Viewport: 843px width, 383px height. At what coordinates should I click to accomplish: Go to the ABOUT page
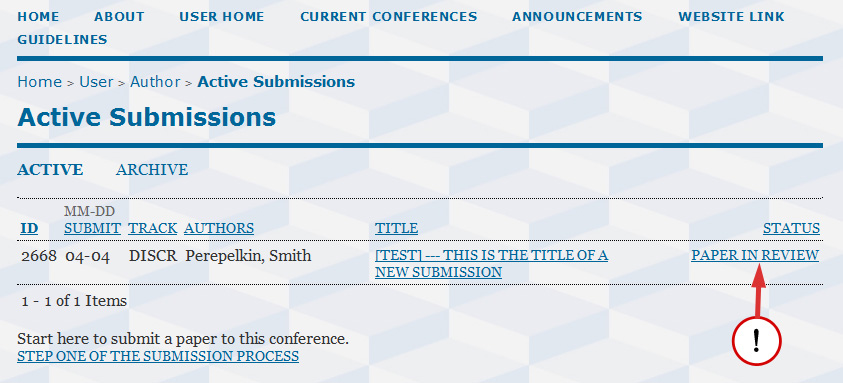coord(119,17)
